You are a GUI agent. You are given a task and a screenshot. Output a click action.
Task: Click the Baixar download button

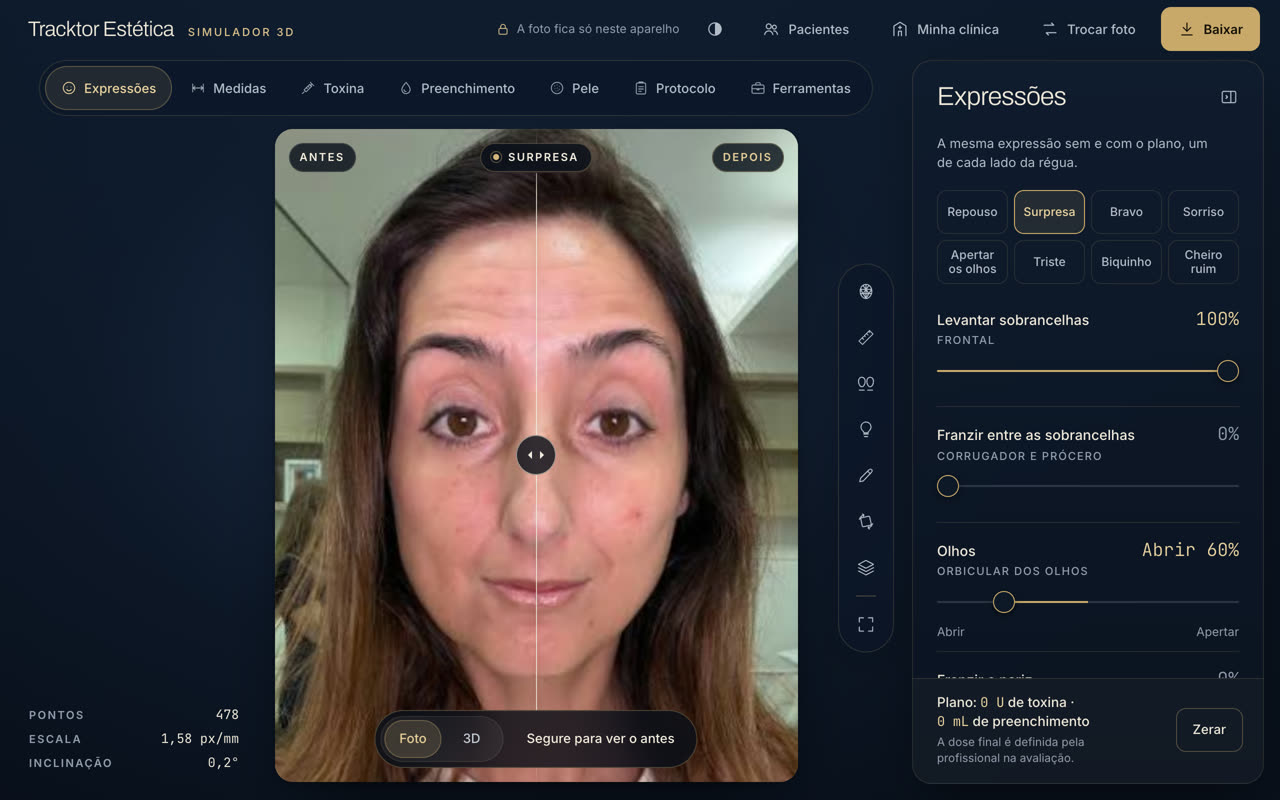coord(1210,29)
